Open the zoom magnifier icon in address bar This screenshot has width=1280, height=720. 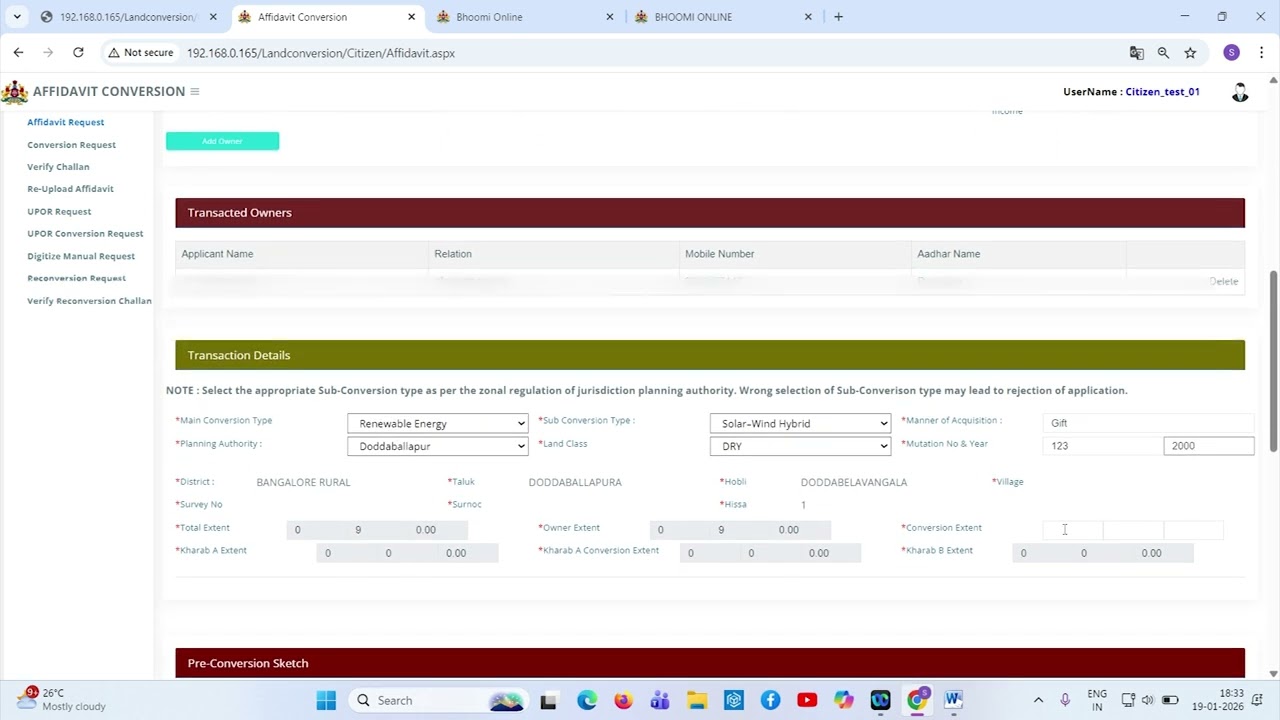coord(1163,53)
